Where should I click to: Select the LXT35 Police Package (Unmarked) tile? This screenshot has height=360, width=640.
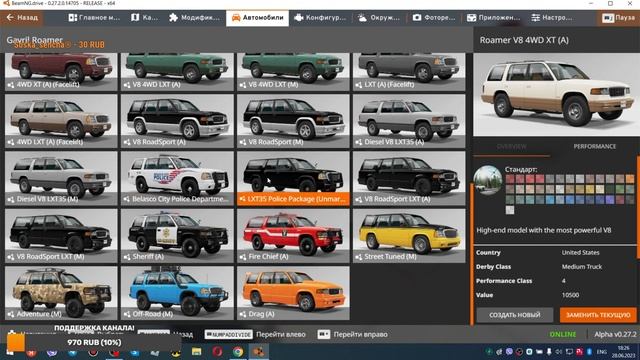(293, 178)
